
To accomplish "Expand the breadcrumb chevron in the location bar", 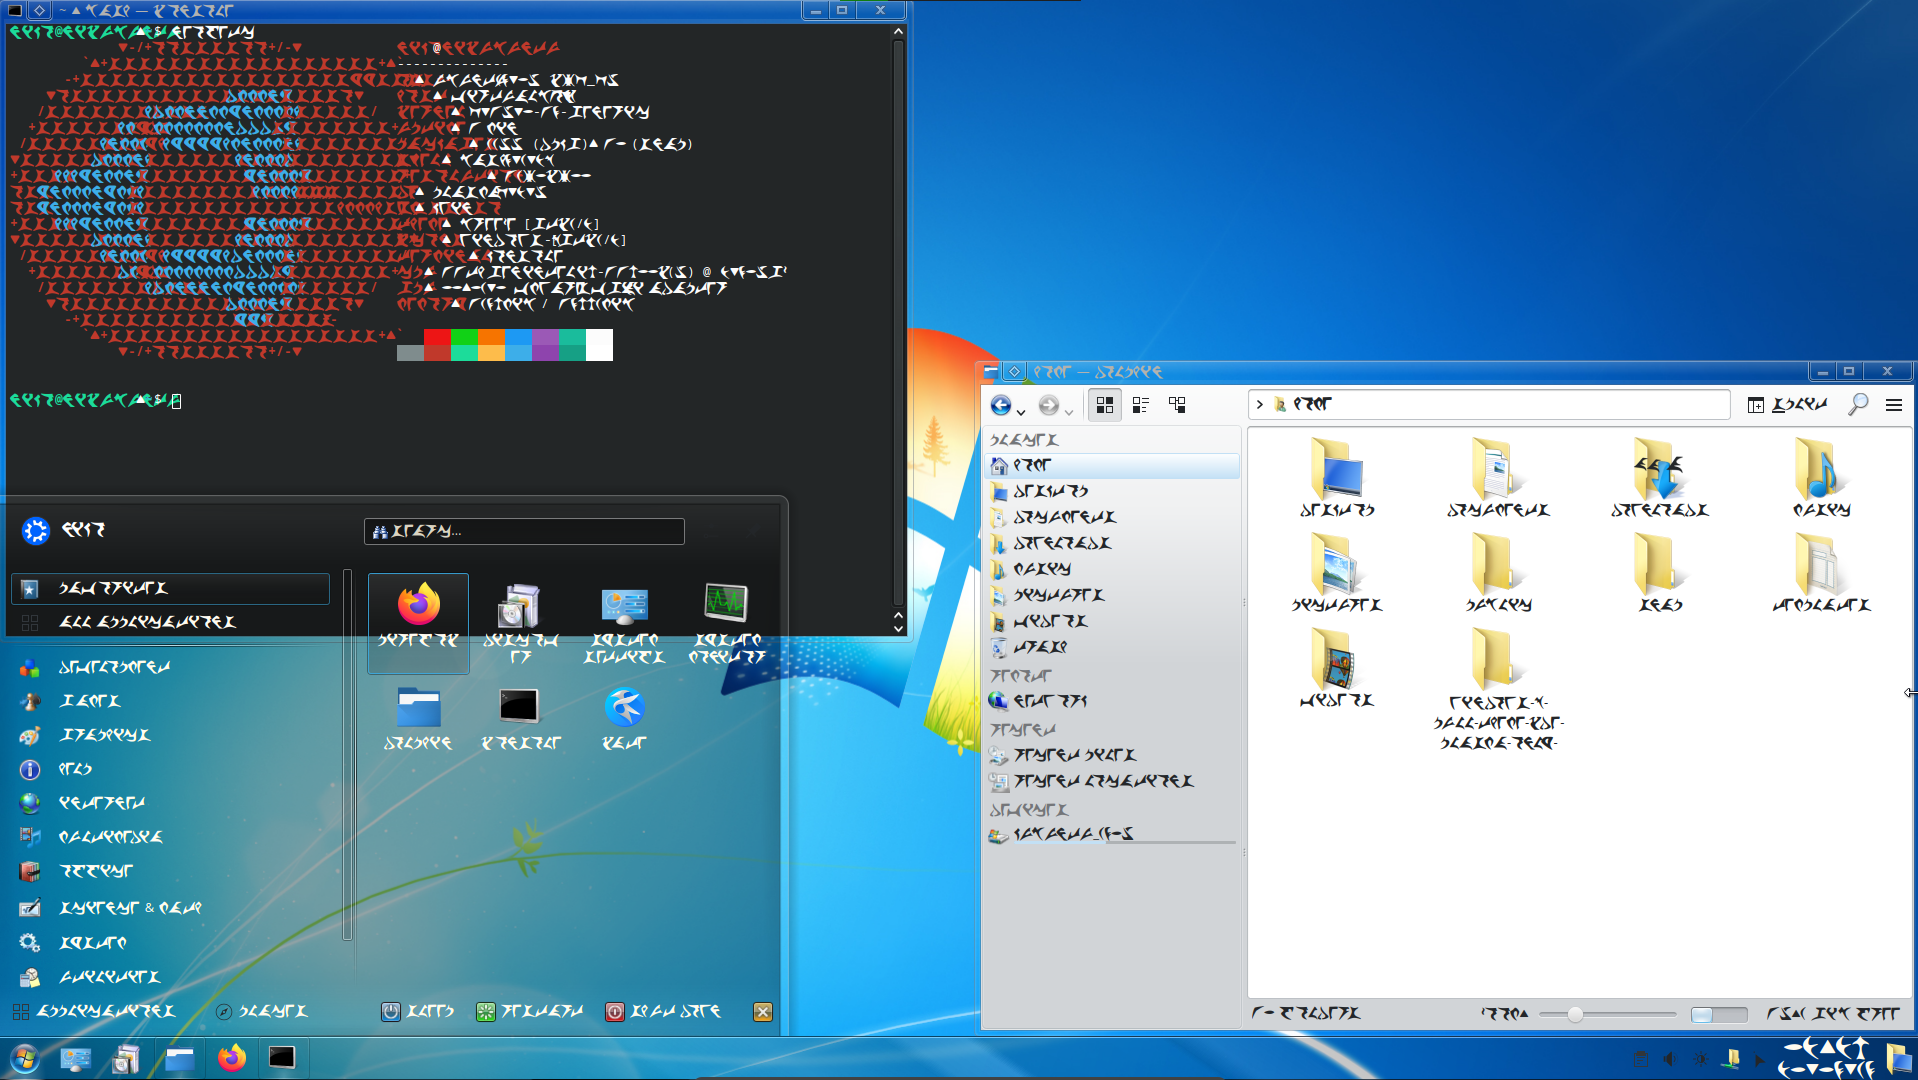I will (1260, 404).
